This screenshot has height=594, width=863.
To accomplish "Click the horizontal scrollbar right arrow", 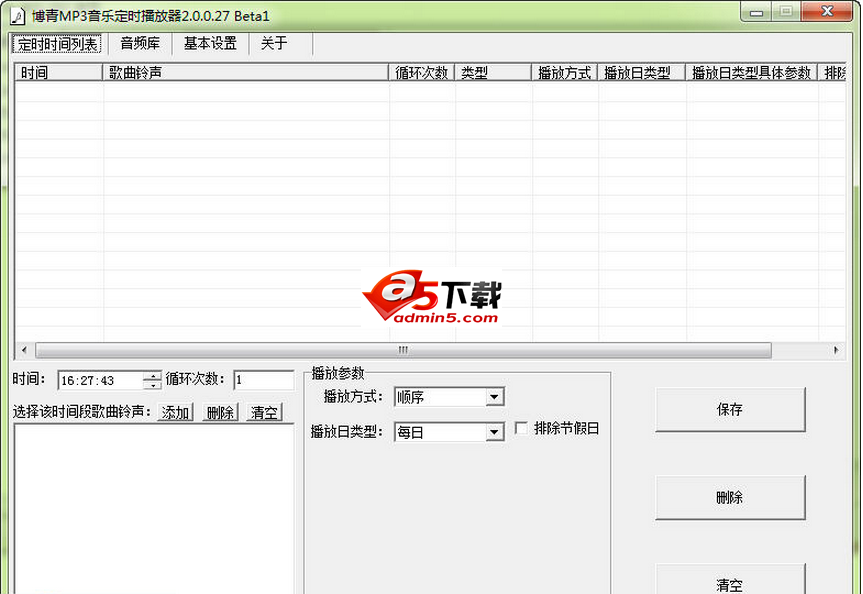I will point(836,350).
